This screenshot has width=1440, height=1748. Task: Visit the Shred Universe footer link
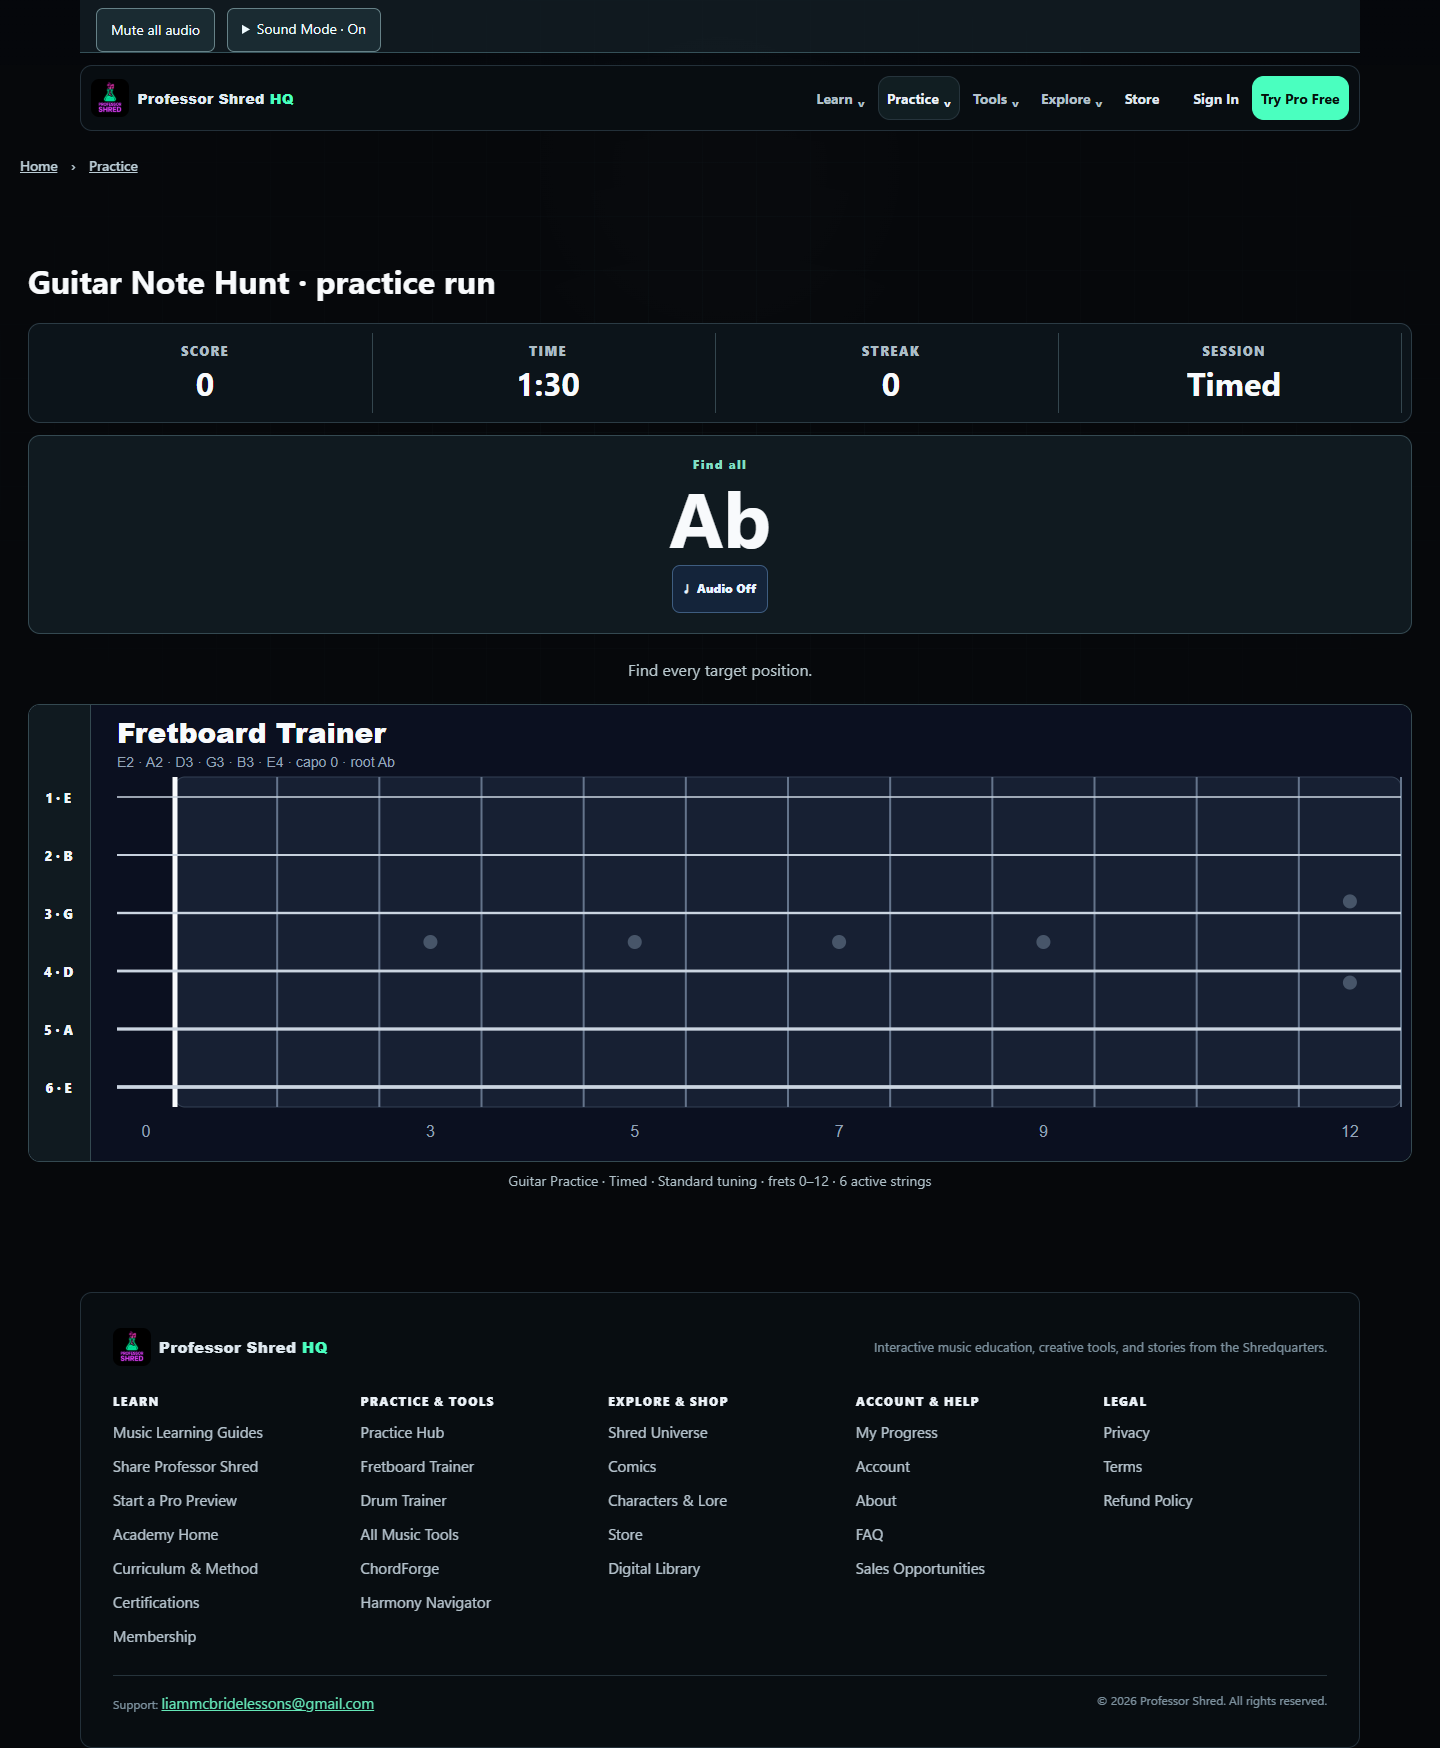658,1433
